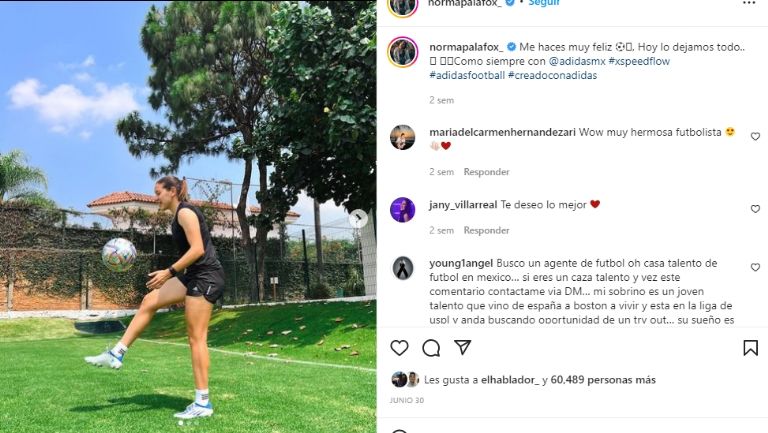Like mariadelcarmenhernandezari's comment
Screen dimensions: 768x433
click(755, 137)
